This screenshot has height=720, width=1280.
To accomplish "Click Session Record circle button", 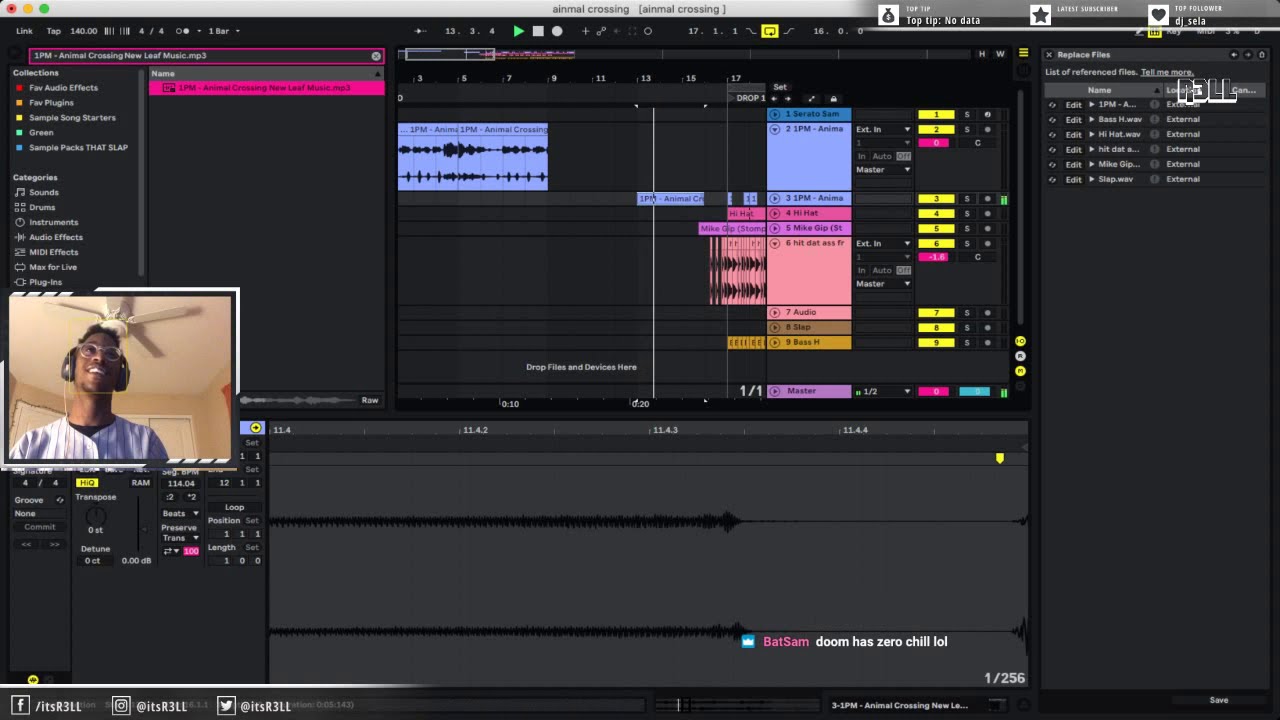I will point(648,31).
